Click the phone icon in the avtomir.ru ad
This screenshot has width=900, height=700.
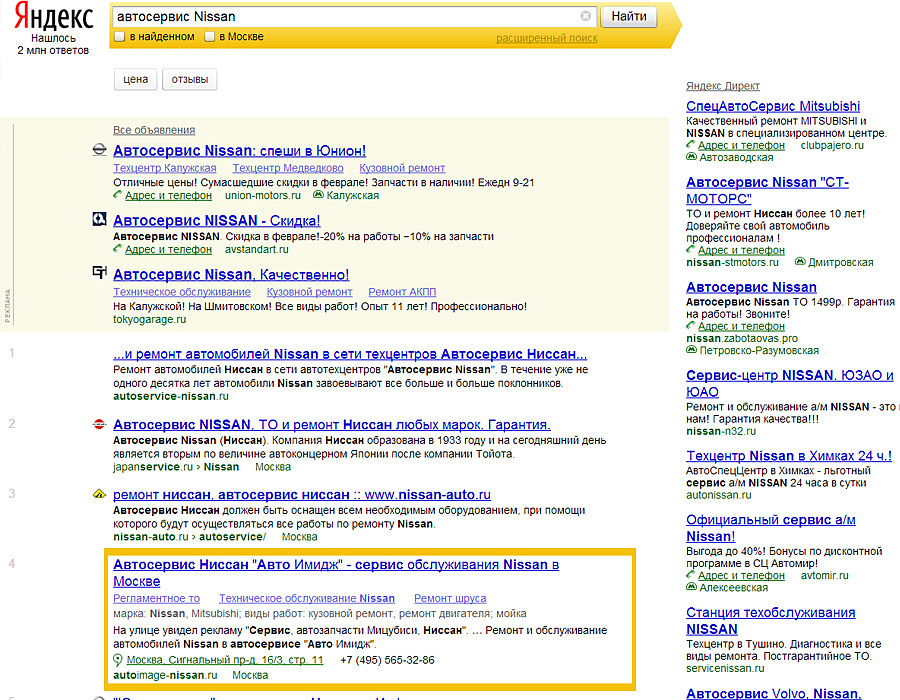point(690,574)
